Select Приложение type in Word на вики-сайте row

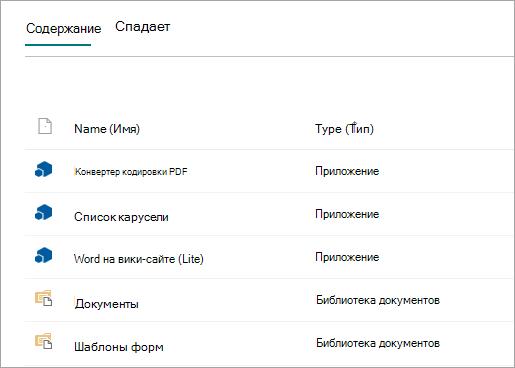pos(347,257)
